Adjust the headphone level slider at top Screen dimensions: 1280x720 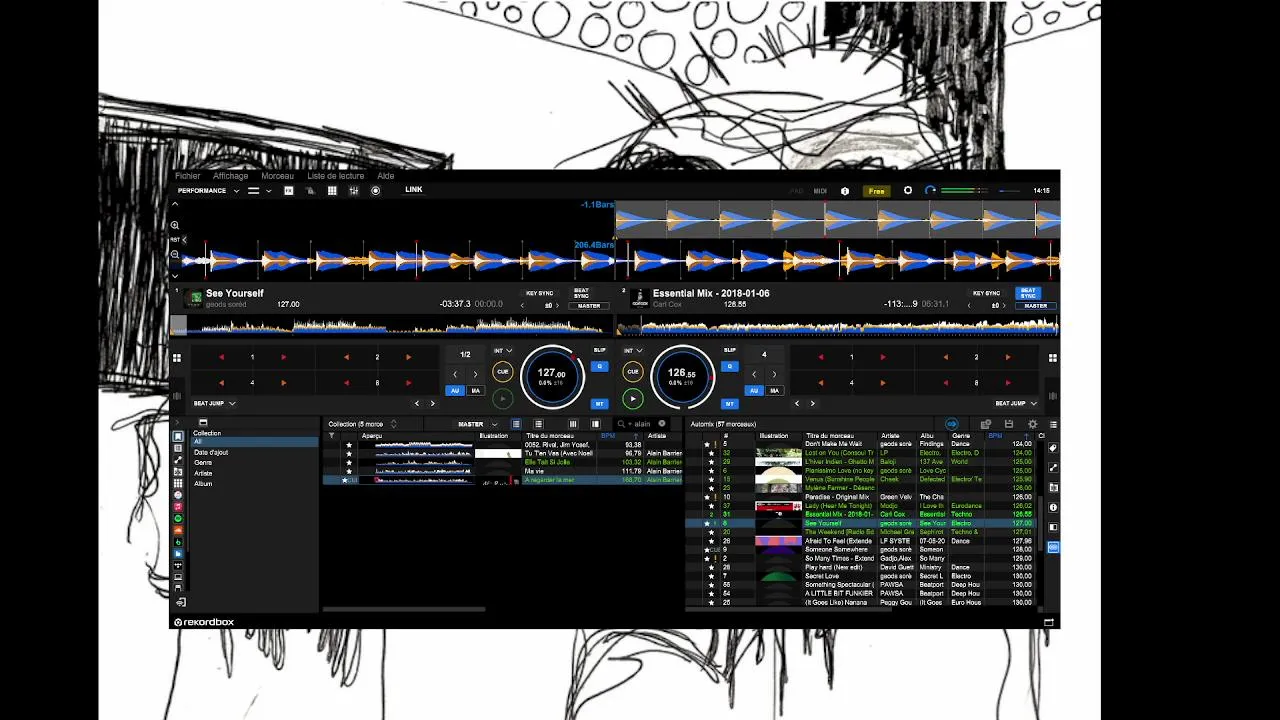1009,191
